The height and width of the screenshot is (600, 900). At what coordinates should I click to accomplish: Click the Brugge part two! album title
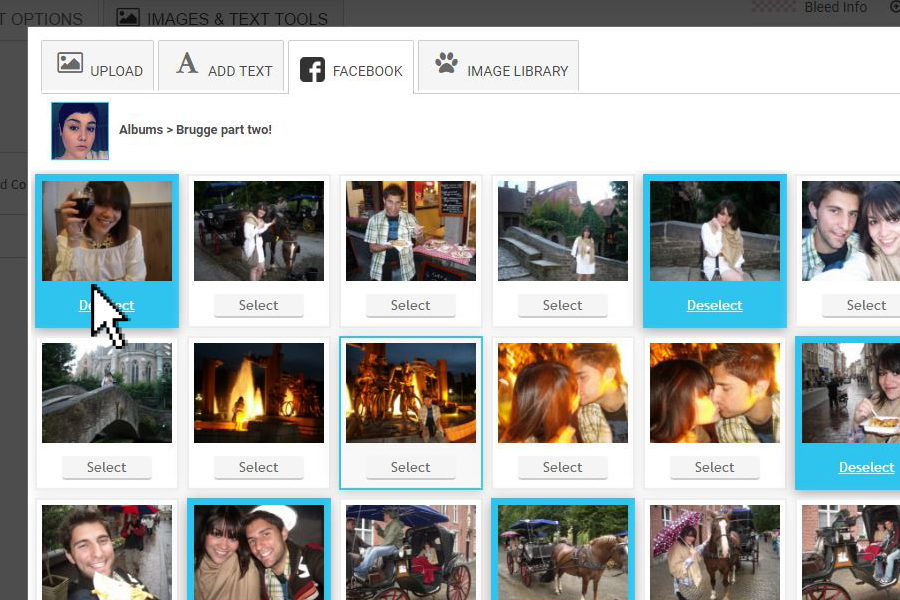pyautogui.click(x=224, y=130)
